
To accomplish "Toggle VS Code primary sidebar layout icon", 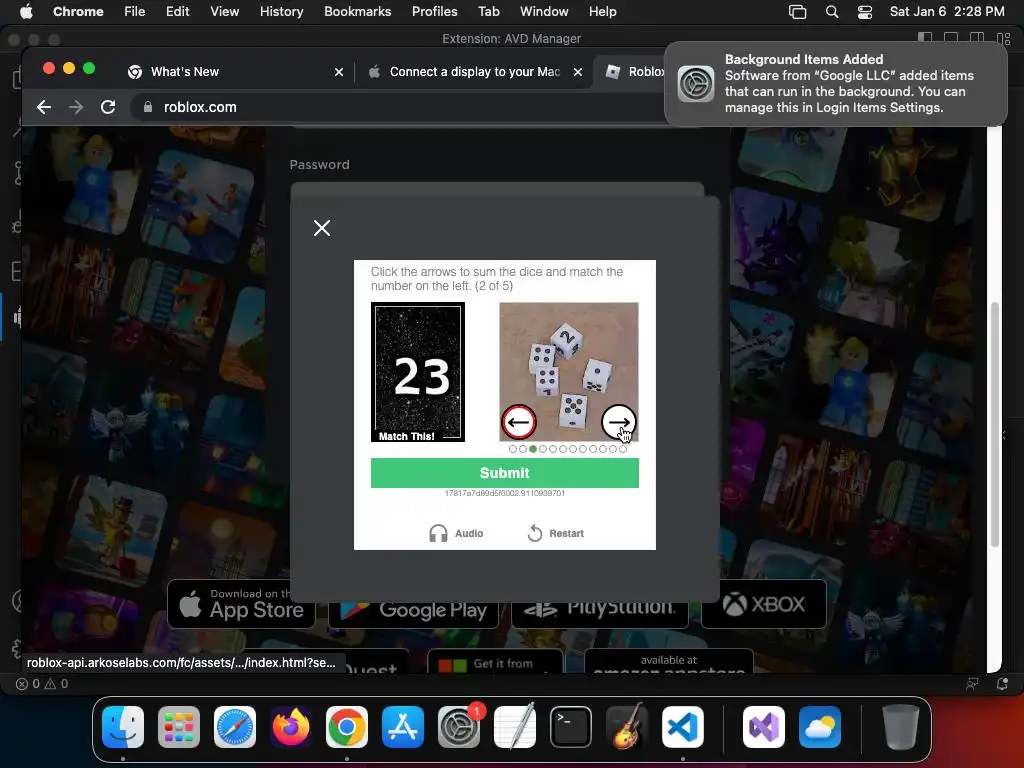I will pos(925,39).
